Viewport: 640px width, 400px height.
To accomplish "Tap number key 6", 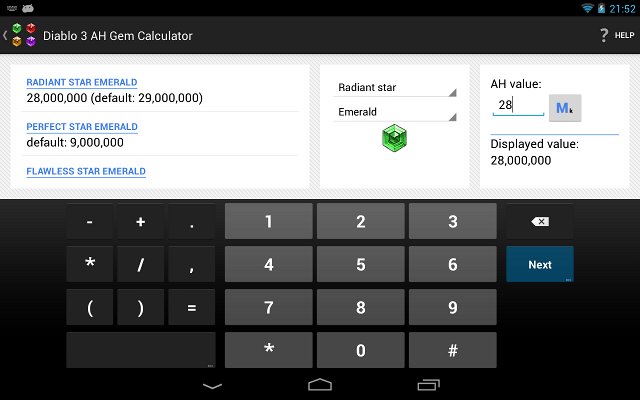I will pos(453,264).
